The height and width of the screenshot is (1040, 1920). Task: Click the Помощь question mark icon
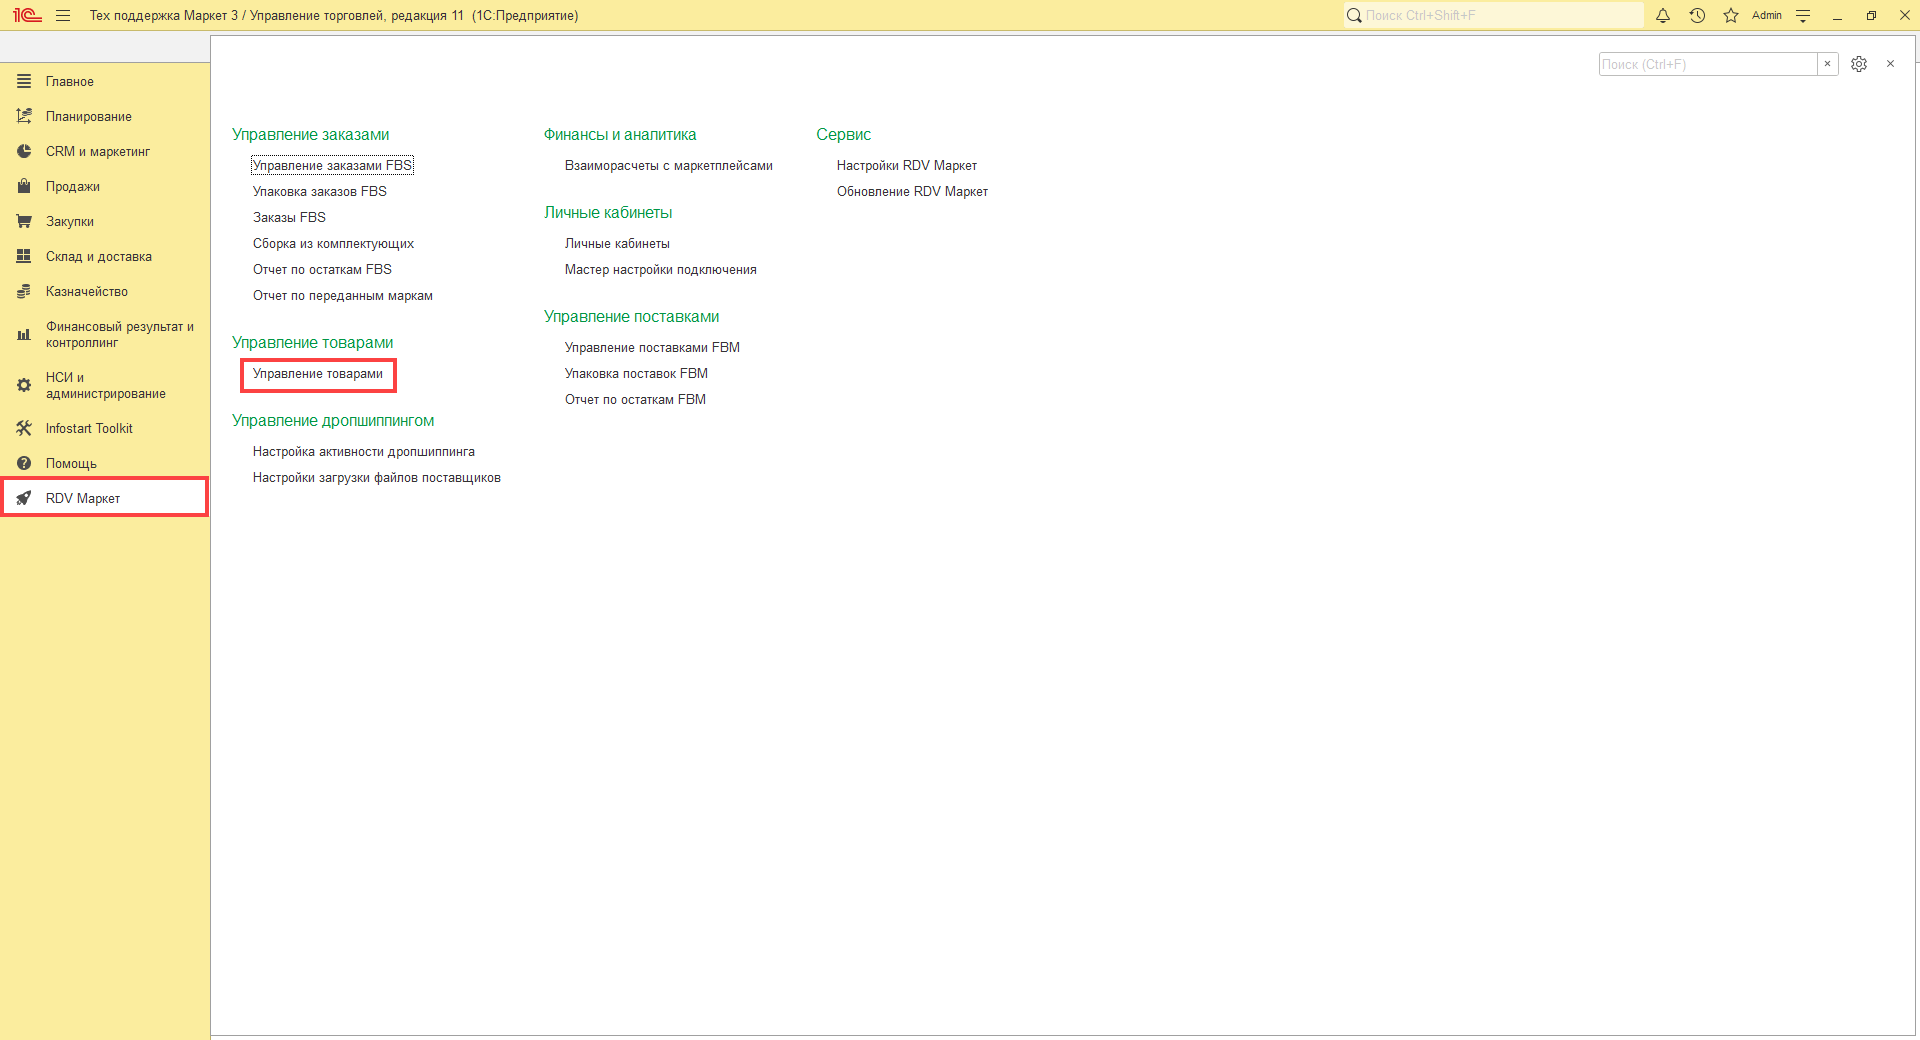24,463
